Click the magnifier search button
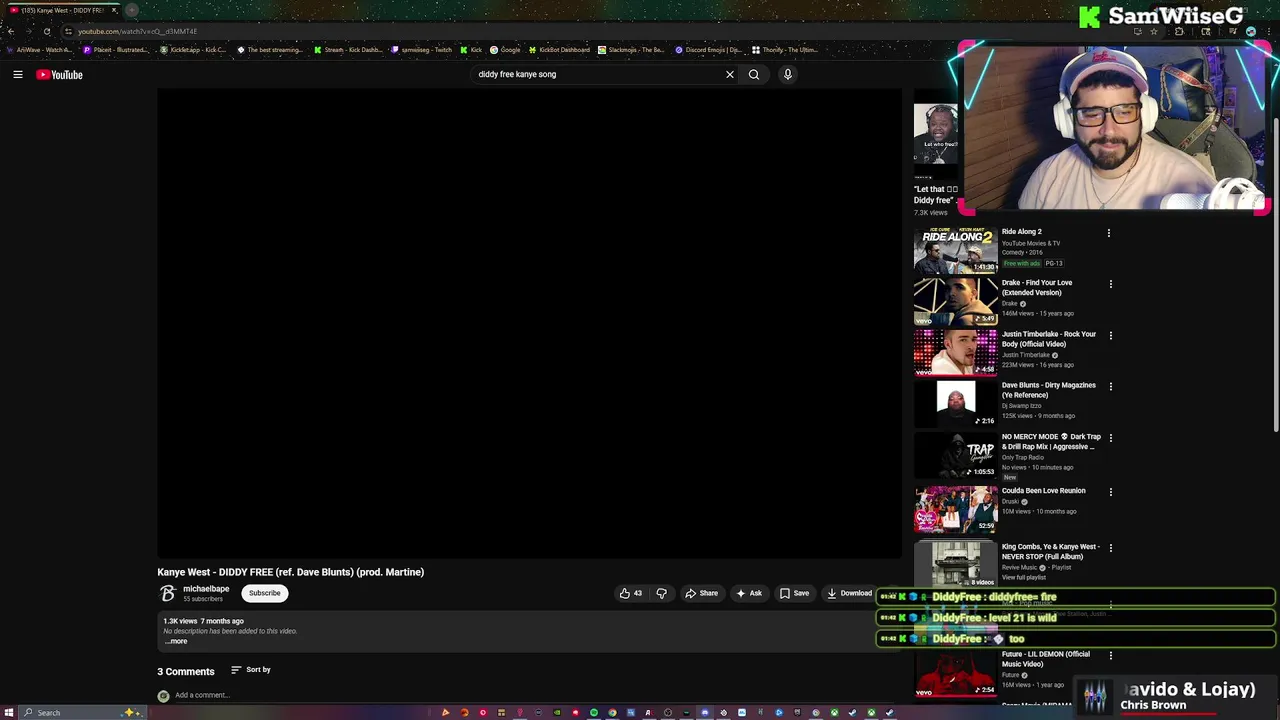 coord(754,74)
